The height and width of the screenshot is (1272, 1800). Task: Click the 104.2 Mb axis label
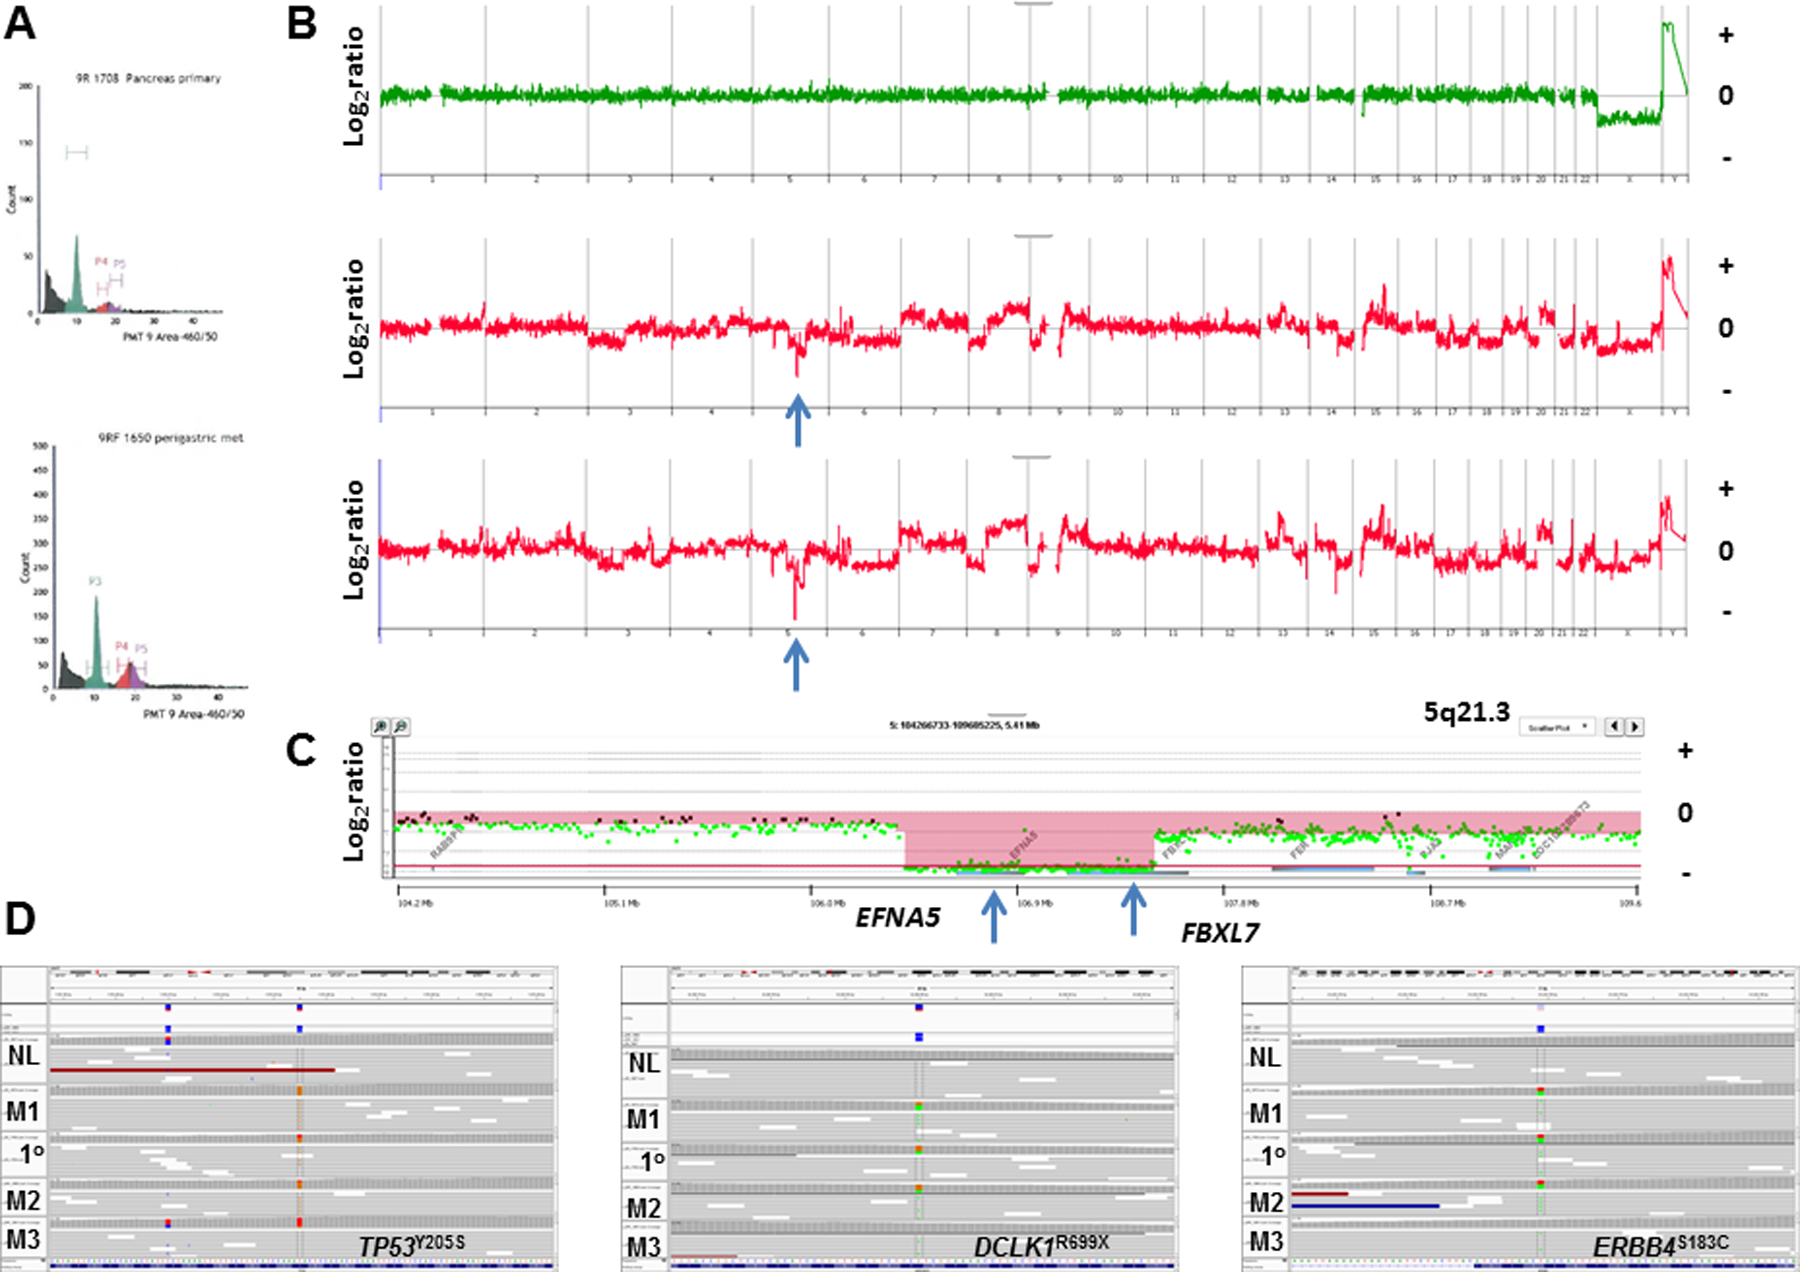click(414, 903)
